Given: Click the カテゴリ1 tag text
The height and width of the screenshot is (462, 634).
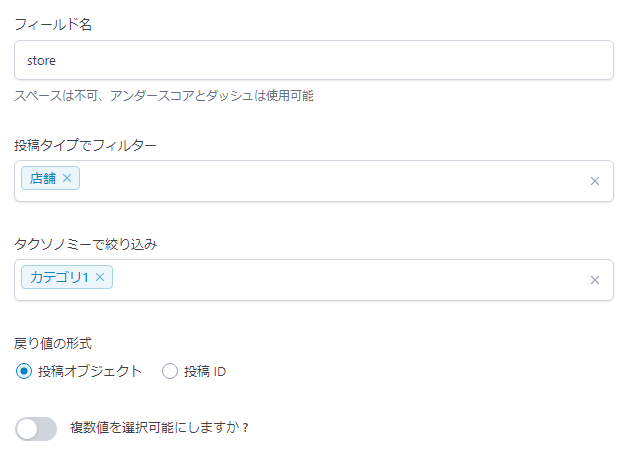Looking at the screenshot, I should pyautogui.click(x=60, y=277).
